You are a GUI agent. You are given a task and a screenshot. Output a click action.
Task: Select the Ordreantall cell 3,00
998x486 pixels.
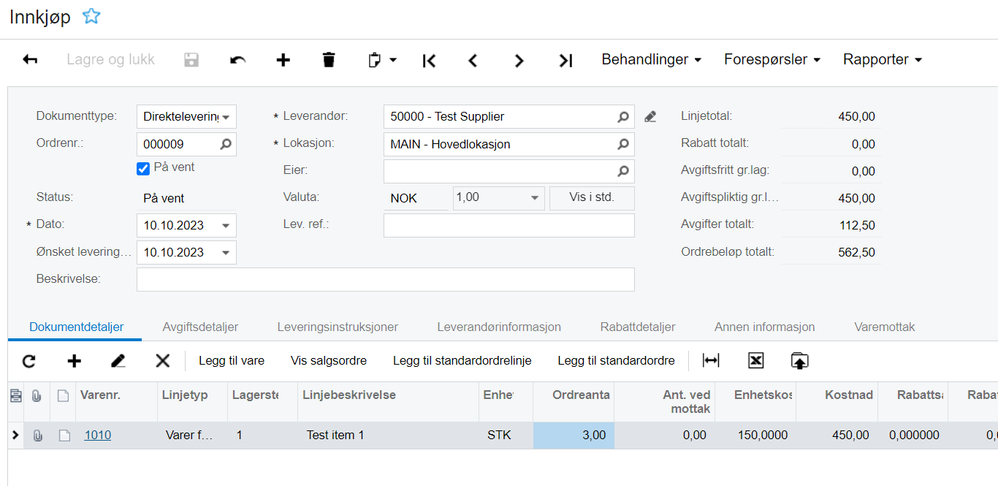click(x=573, y=436)
